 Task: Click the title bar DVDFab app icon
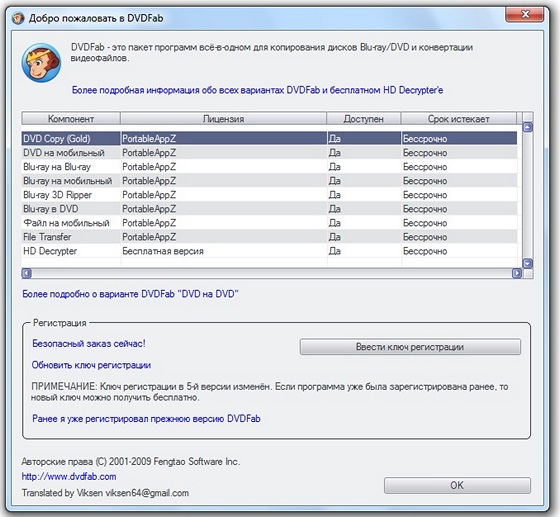pyautogui.click(x=18, y=18)
